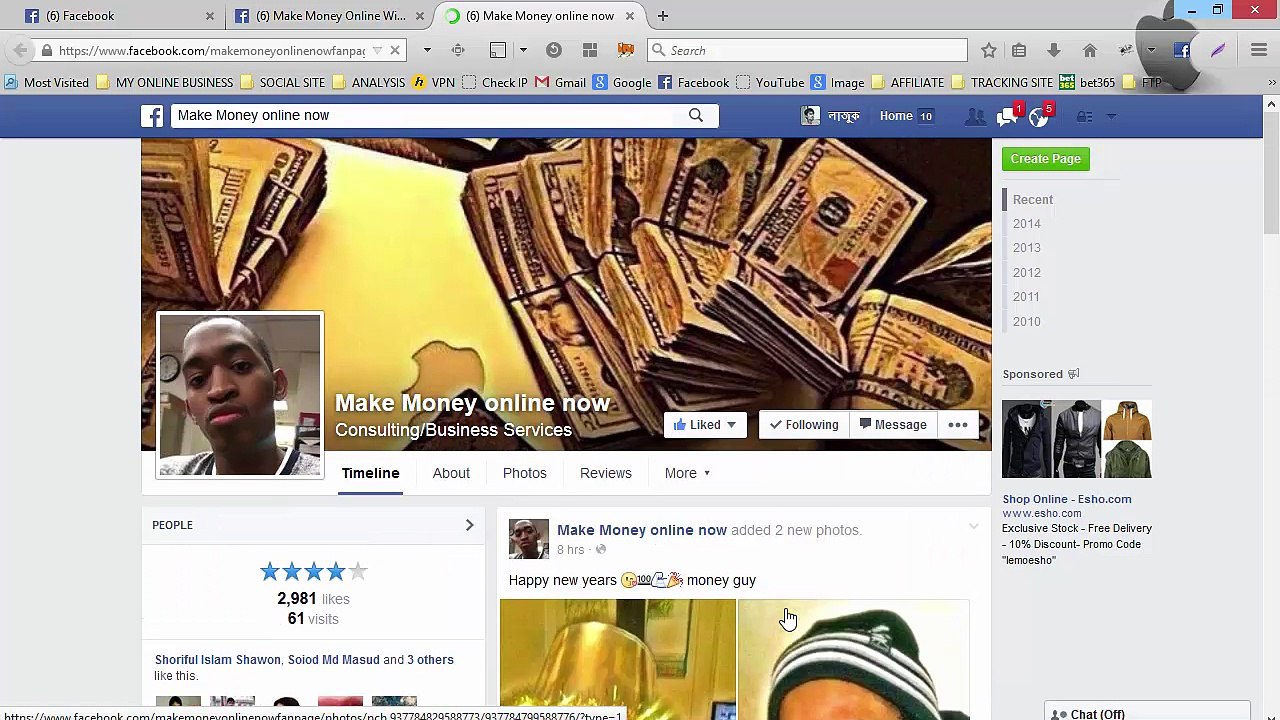1280x720 pixels.
Task: Open the address bar history dropdown arrow
Action: click(x=377, y=50)
